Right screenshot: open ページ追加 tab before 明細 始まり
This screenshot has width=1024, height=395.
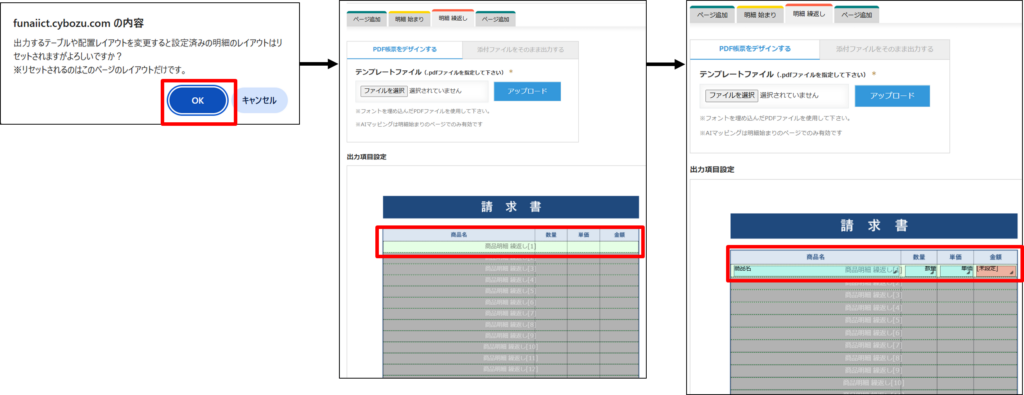[712, 14]
